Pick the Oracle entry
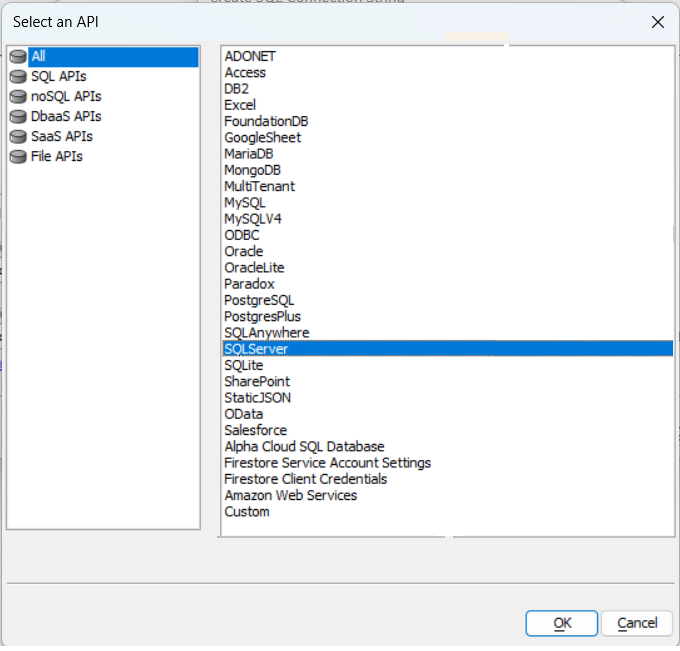The image size is (680, 651). (243, 252)
